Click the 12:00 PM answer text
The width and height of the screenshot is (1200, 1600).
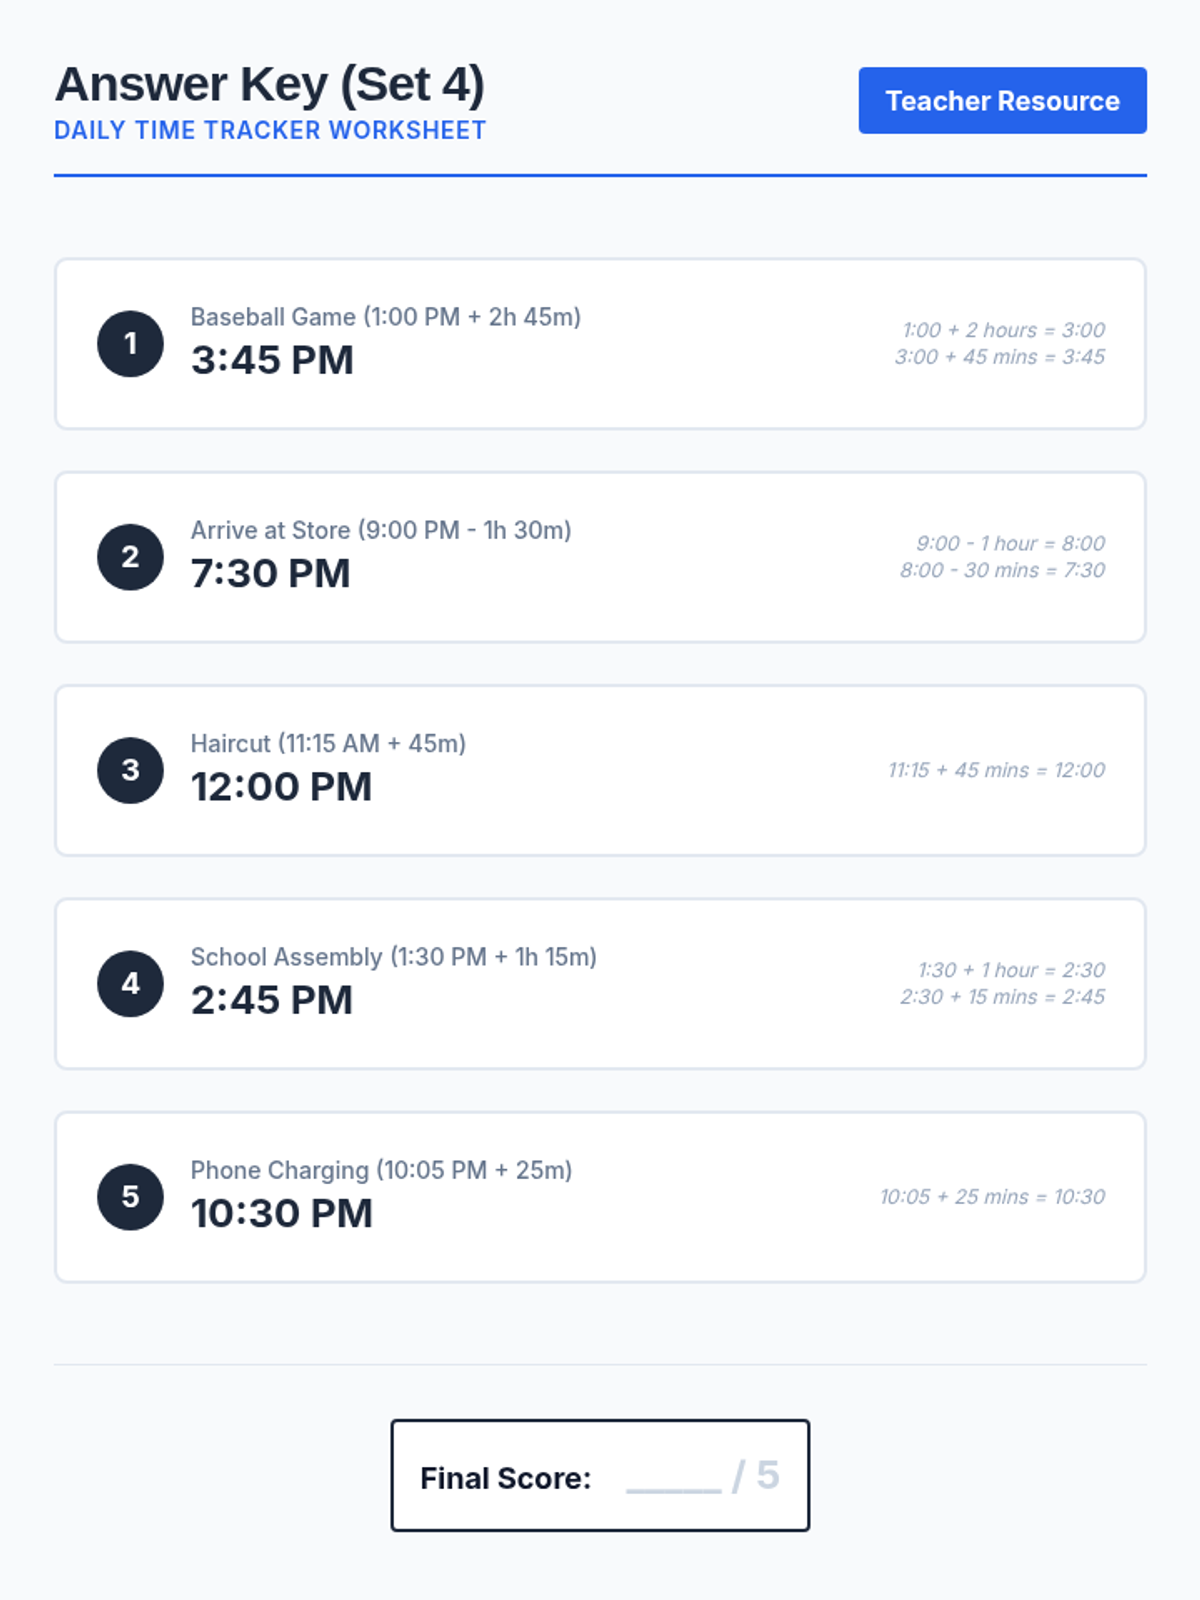tap(281, 787)
